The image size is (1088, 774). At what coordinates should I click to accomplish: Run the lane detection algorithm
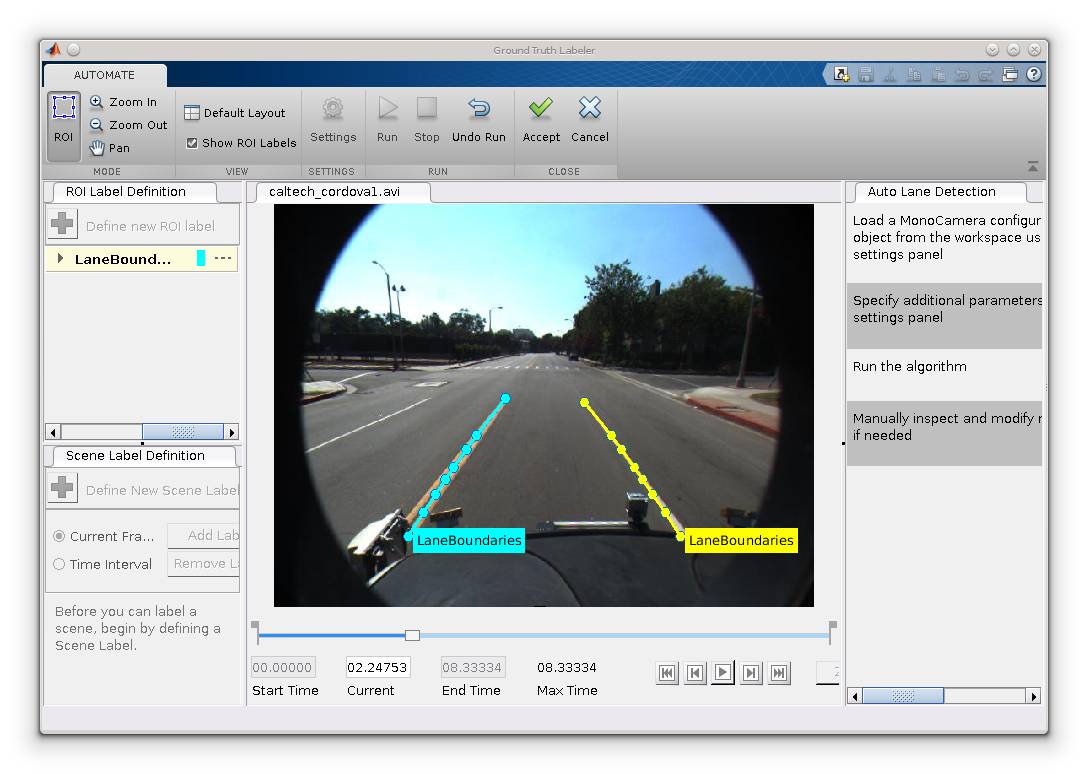(387, 119)
